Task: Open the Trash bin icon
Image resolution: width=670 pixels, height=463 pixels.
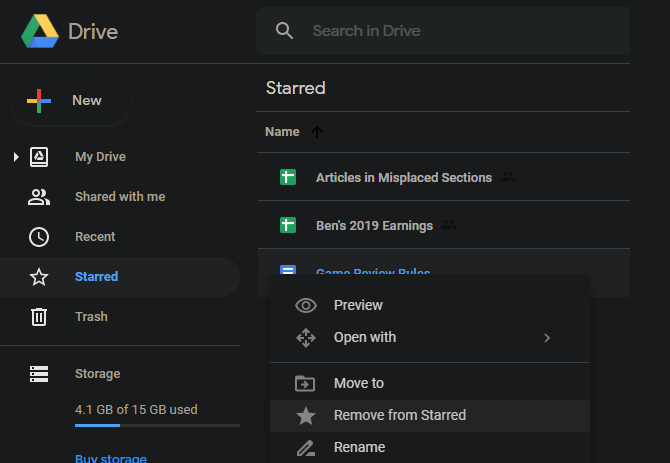Action: (x=39, y=317)
